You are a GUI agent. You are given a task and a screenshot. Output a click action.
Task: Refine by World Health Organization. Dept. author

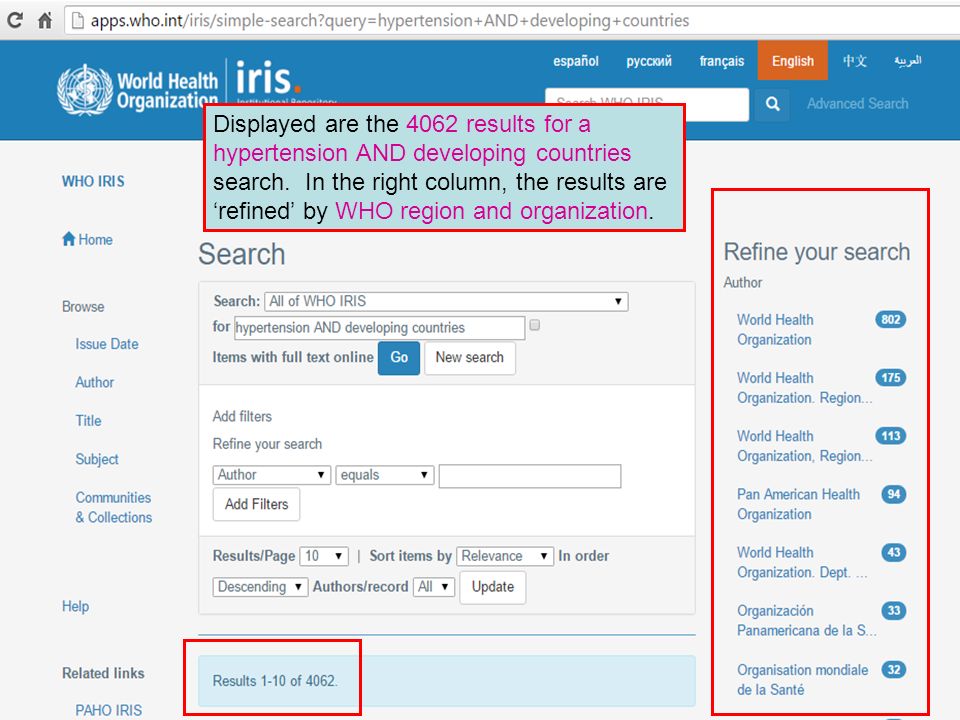click(x=801, y=562)
